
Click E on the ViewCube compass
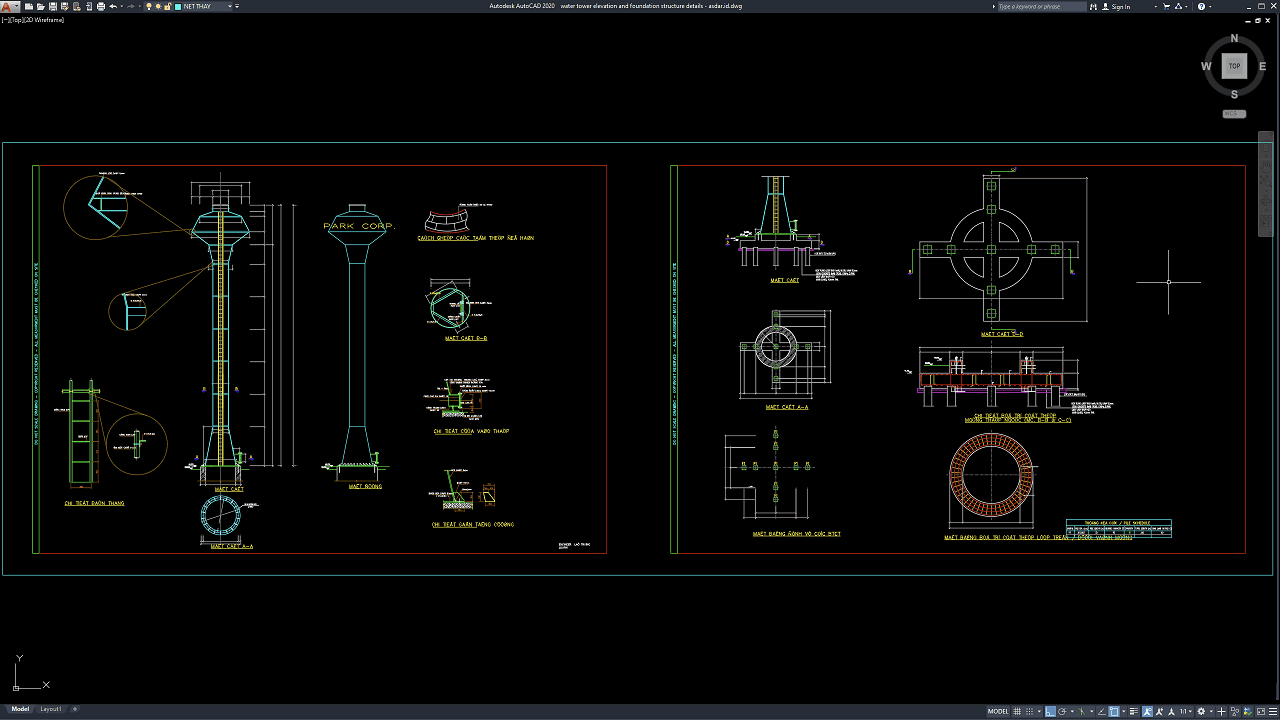[x=1262, y=66]
